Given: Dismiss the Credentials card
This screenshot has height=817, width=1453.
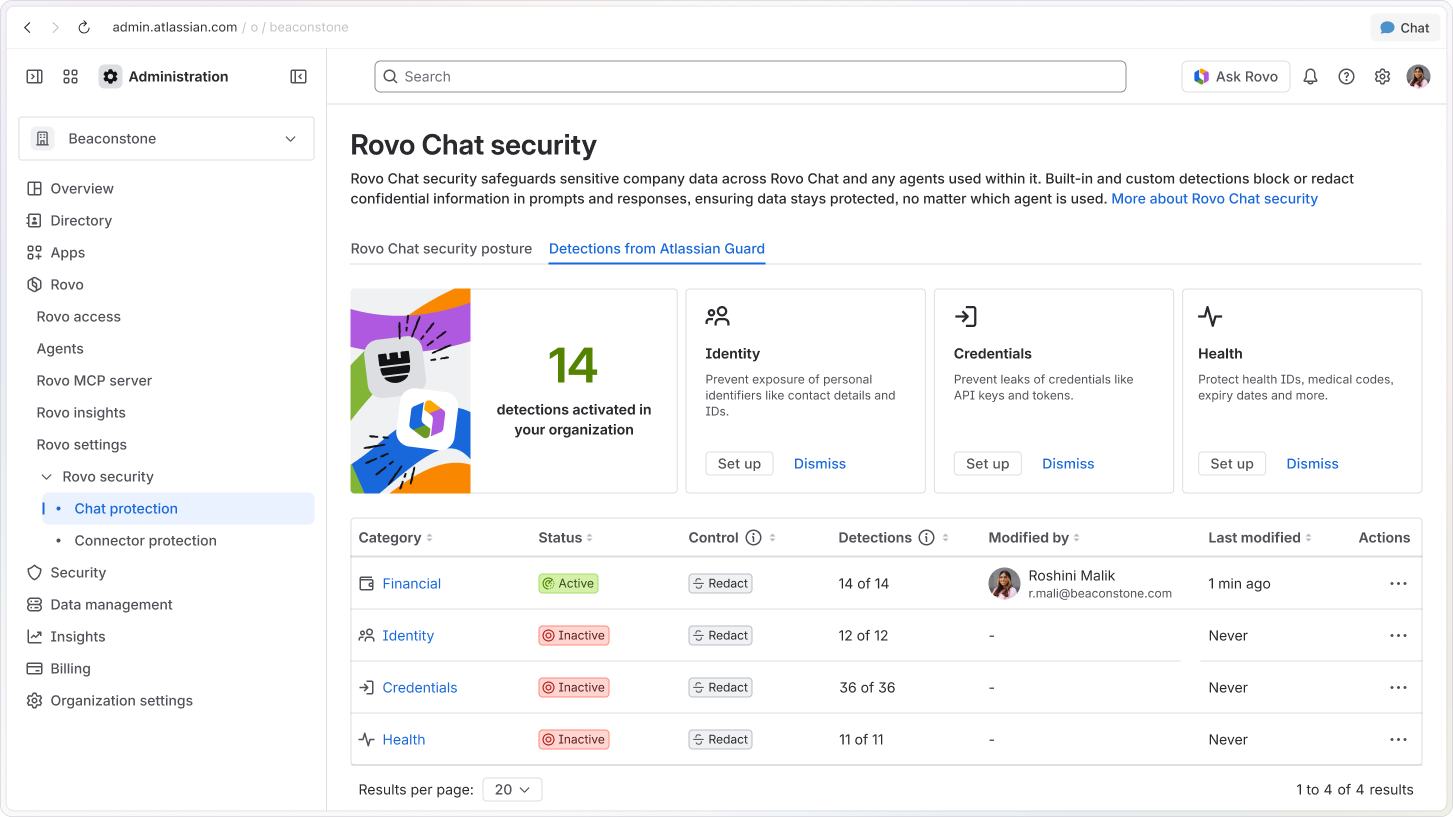Looking at the screenshot, I should point(1068,464).
